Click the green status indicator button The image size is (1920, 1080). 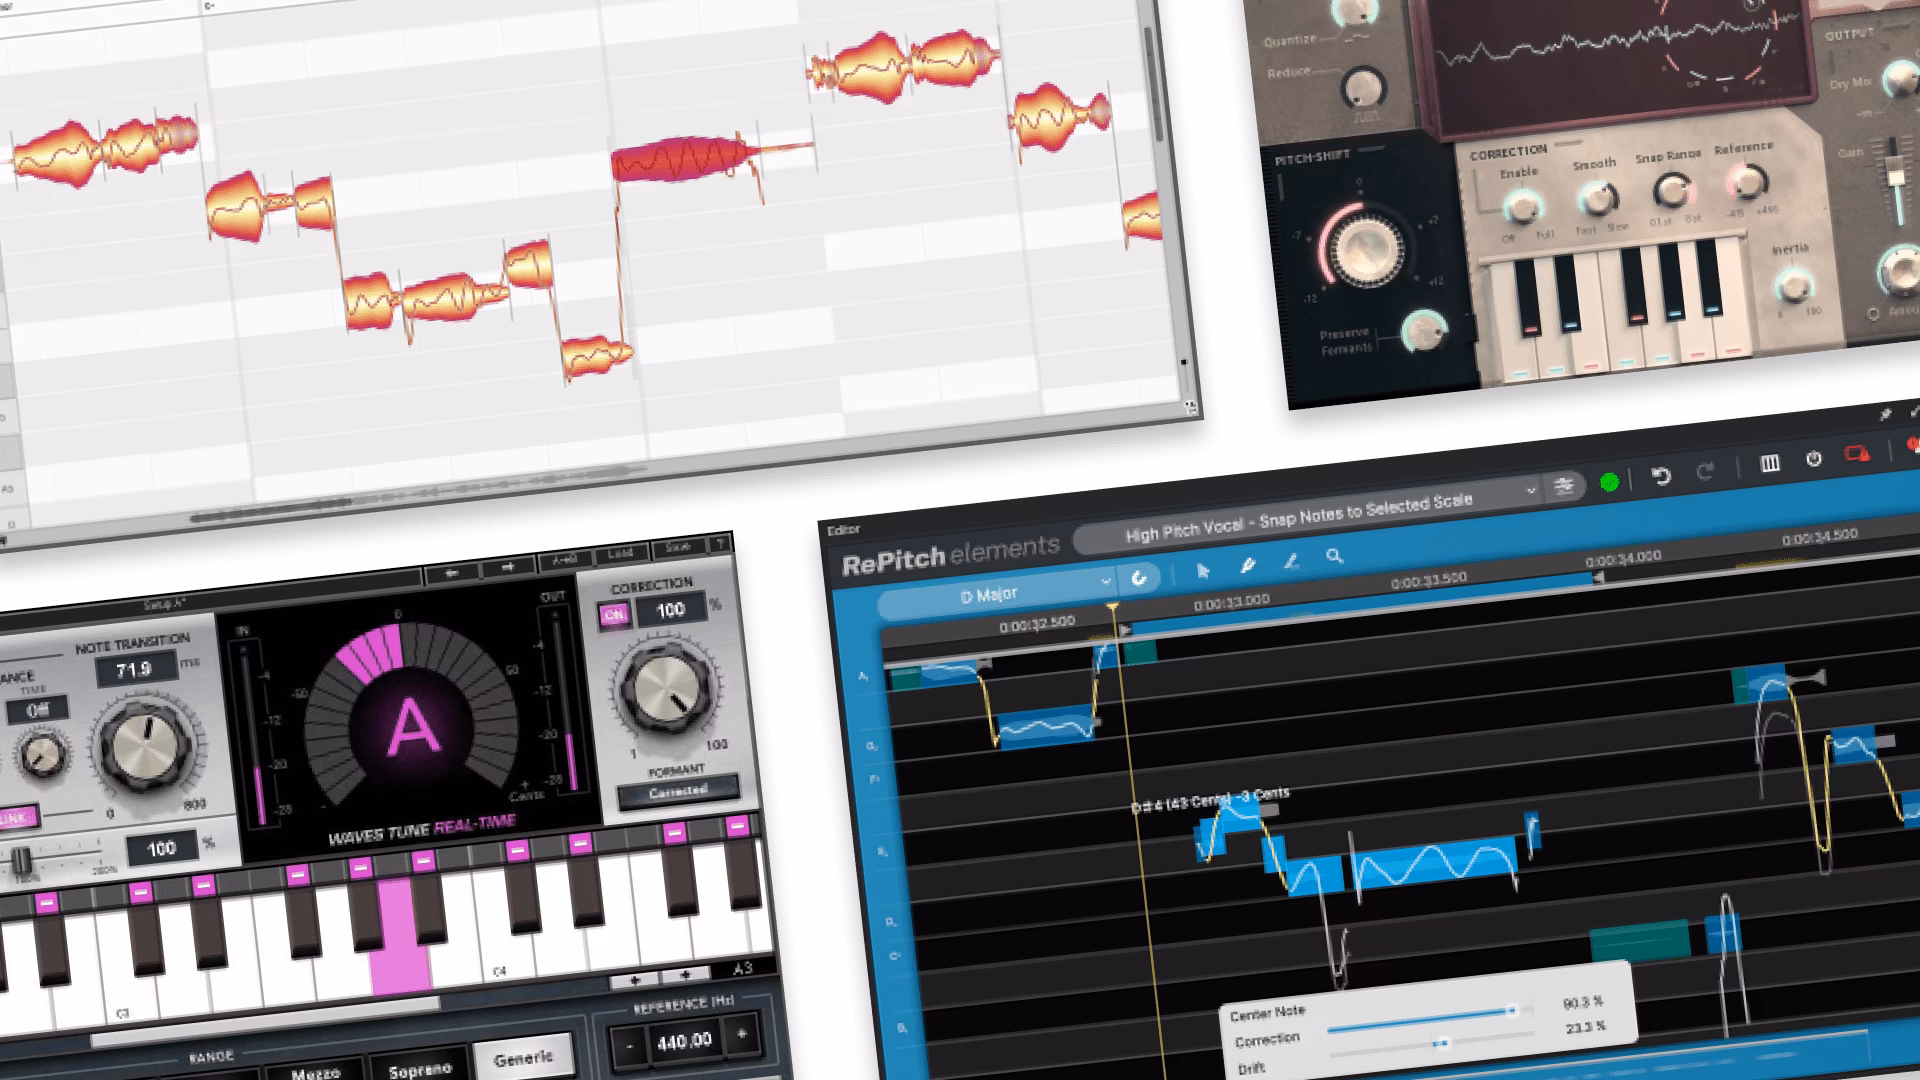point(1609,482)
